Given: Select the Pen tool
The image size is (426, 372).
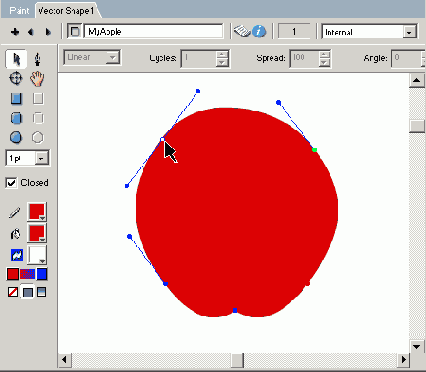Looking at the screenshot, I should (38, 59).
